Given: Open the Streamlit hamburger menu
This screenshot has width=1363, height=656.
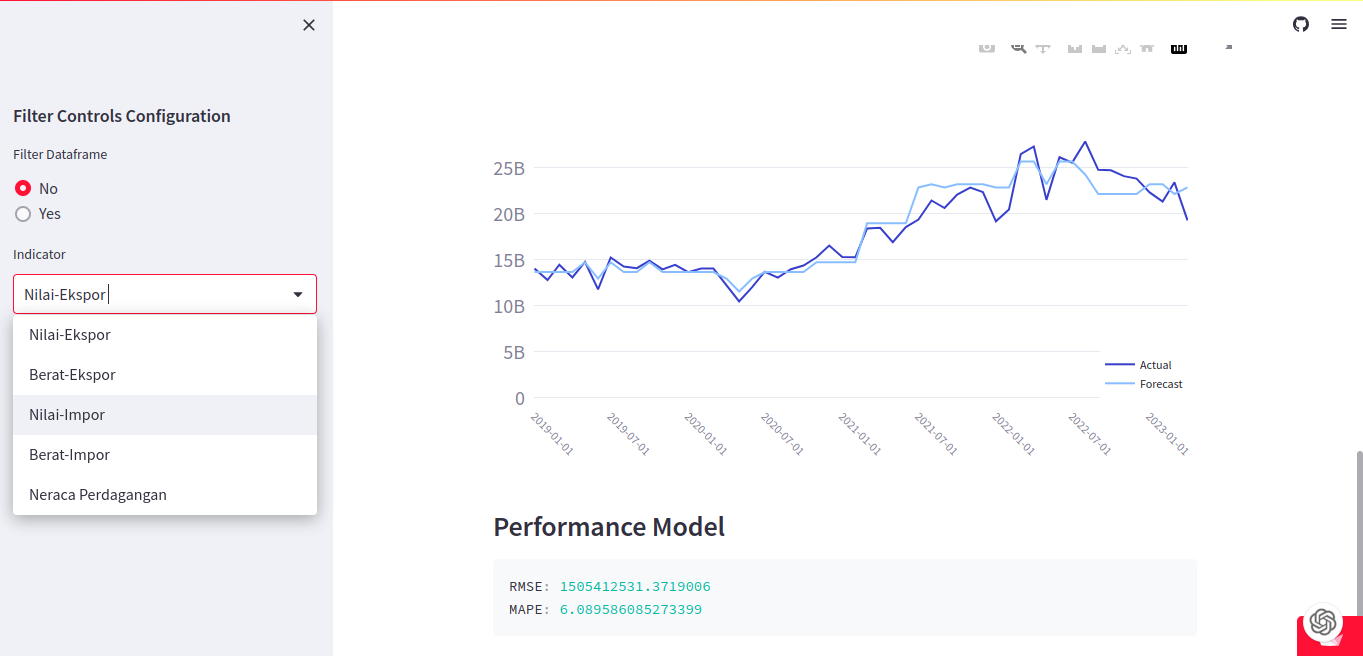Looking at the screenshot, I should (x=1338, y=24).
